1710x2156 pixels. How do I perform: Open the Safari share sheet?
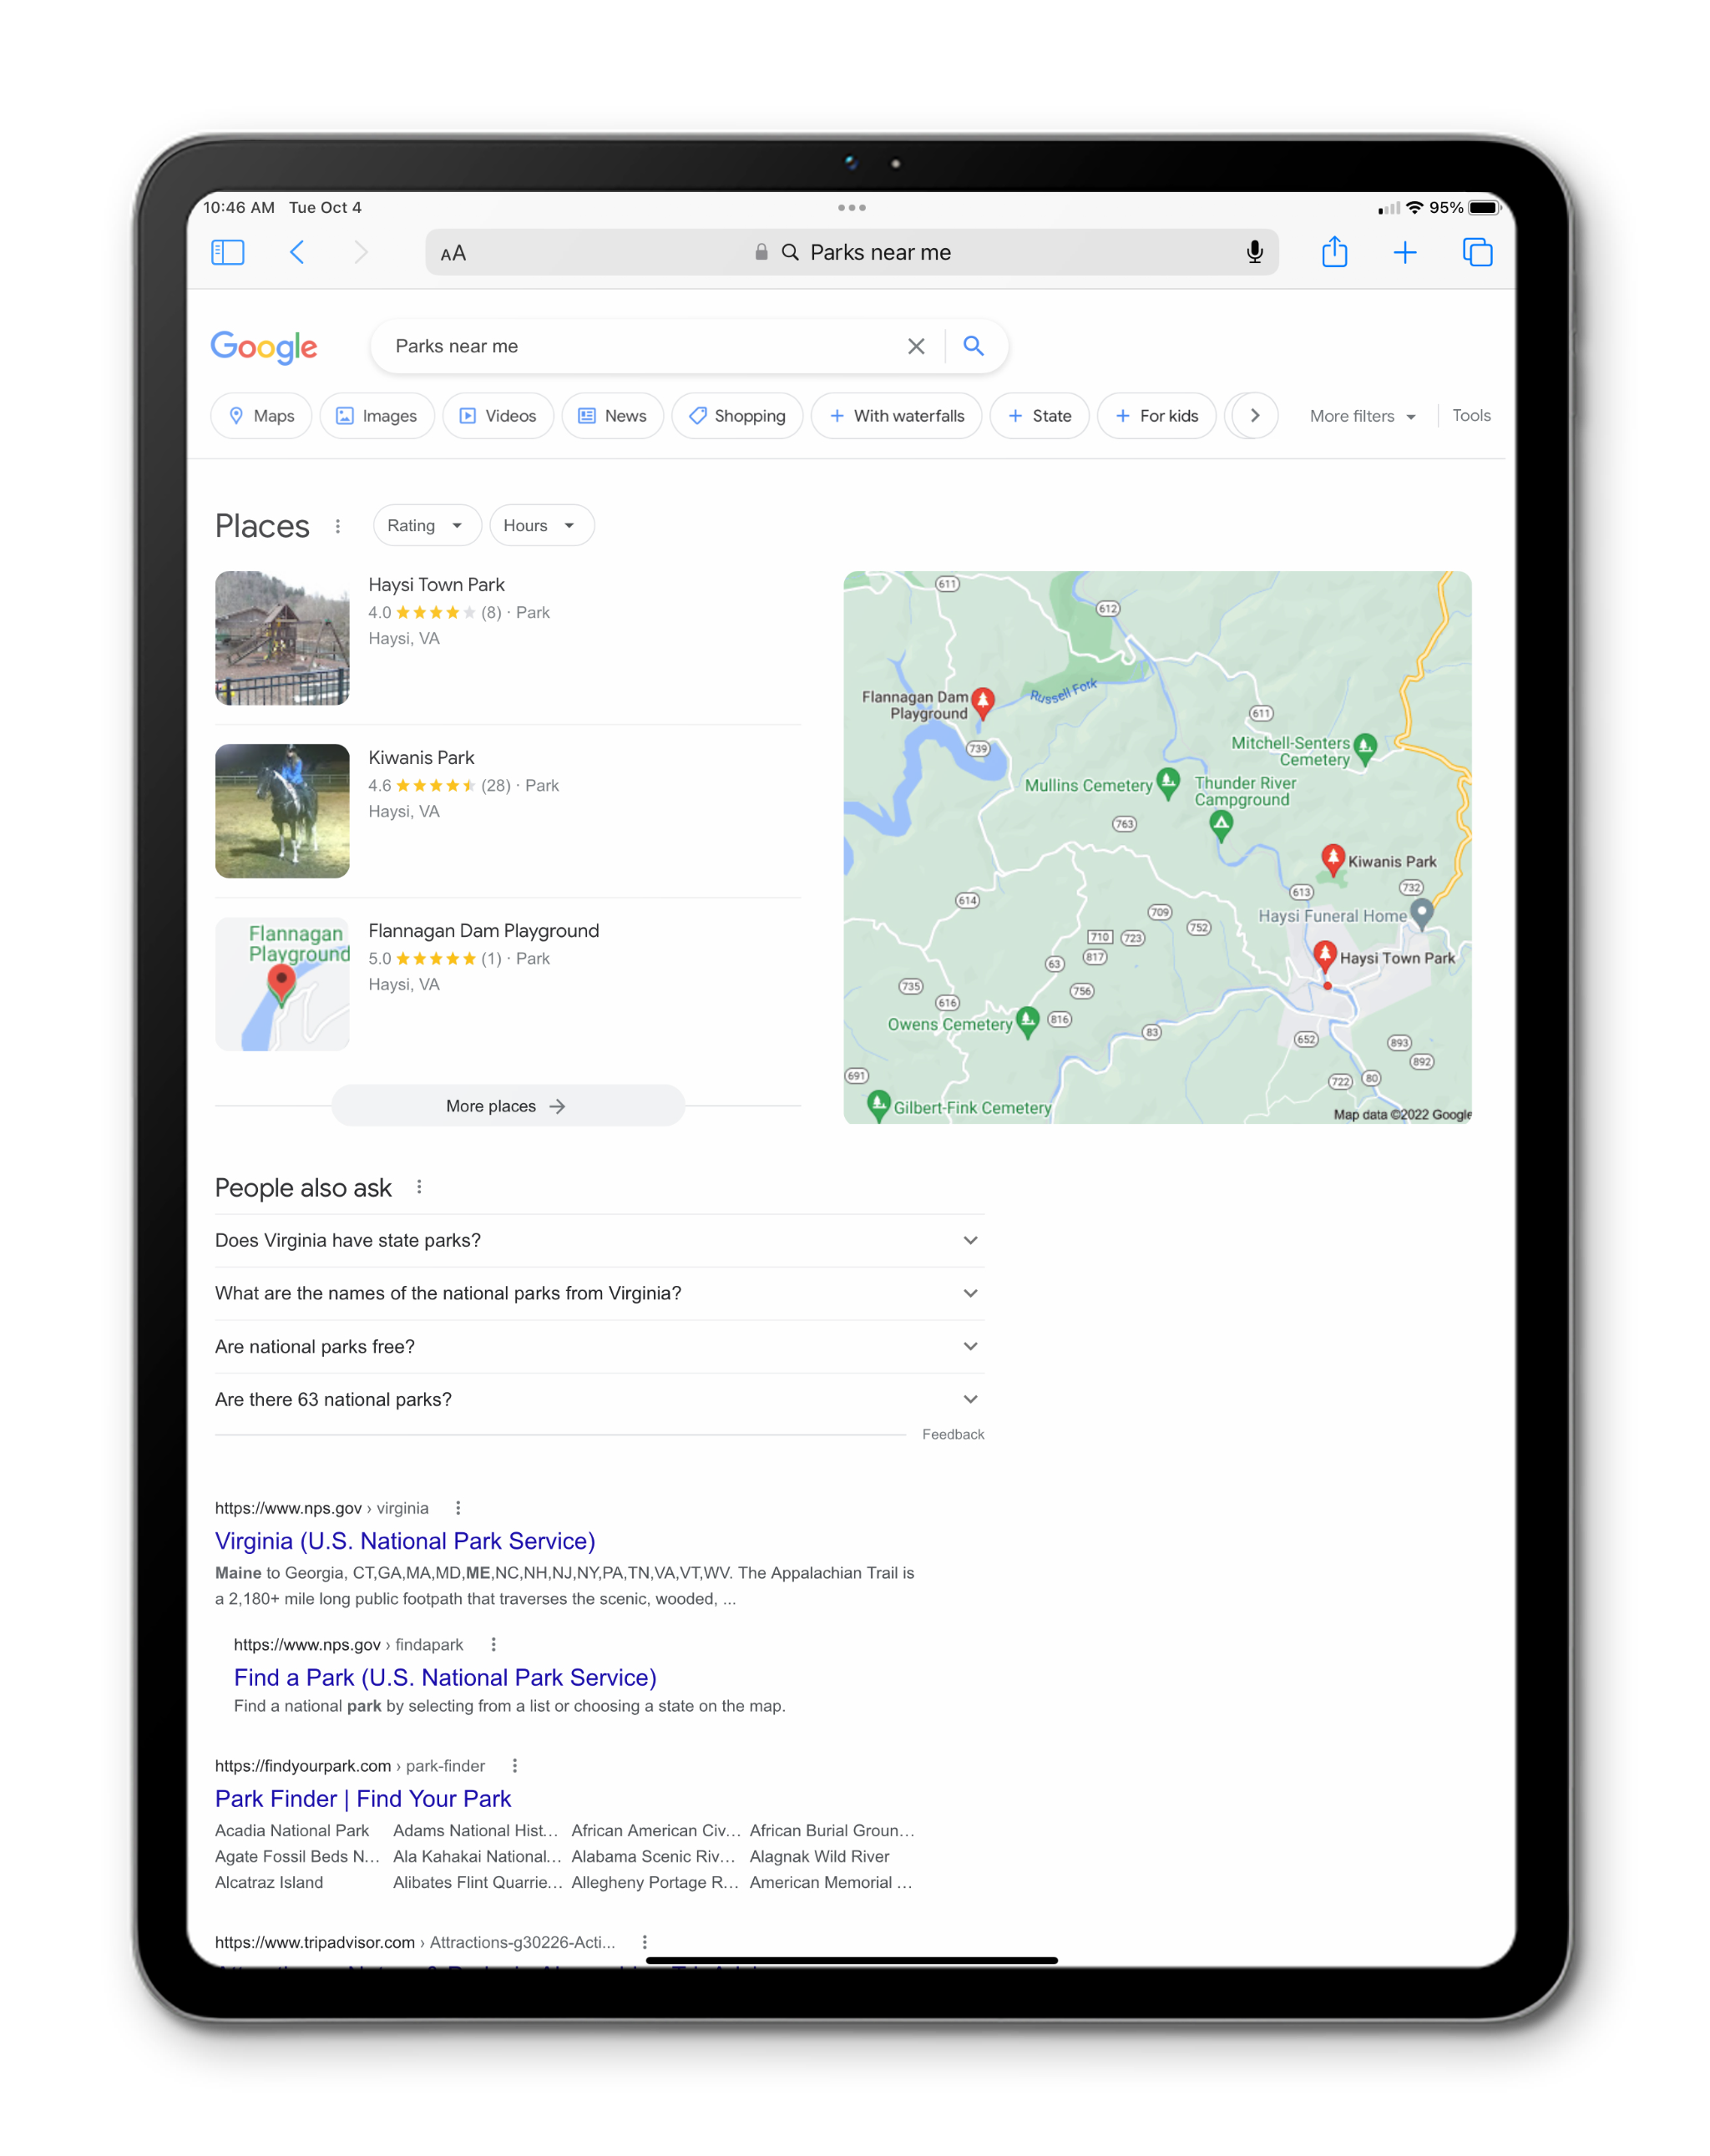coord(1334,251)
